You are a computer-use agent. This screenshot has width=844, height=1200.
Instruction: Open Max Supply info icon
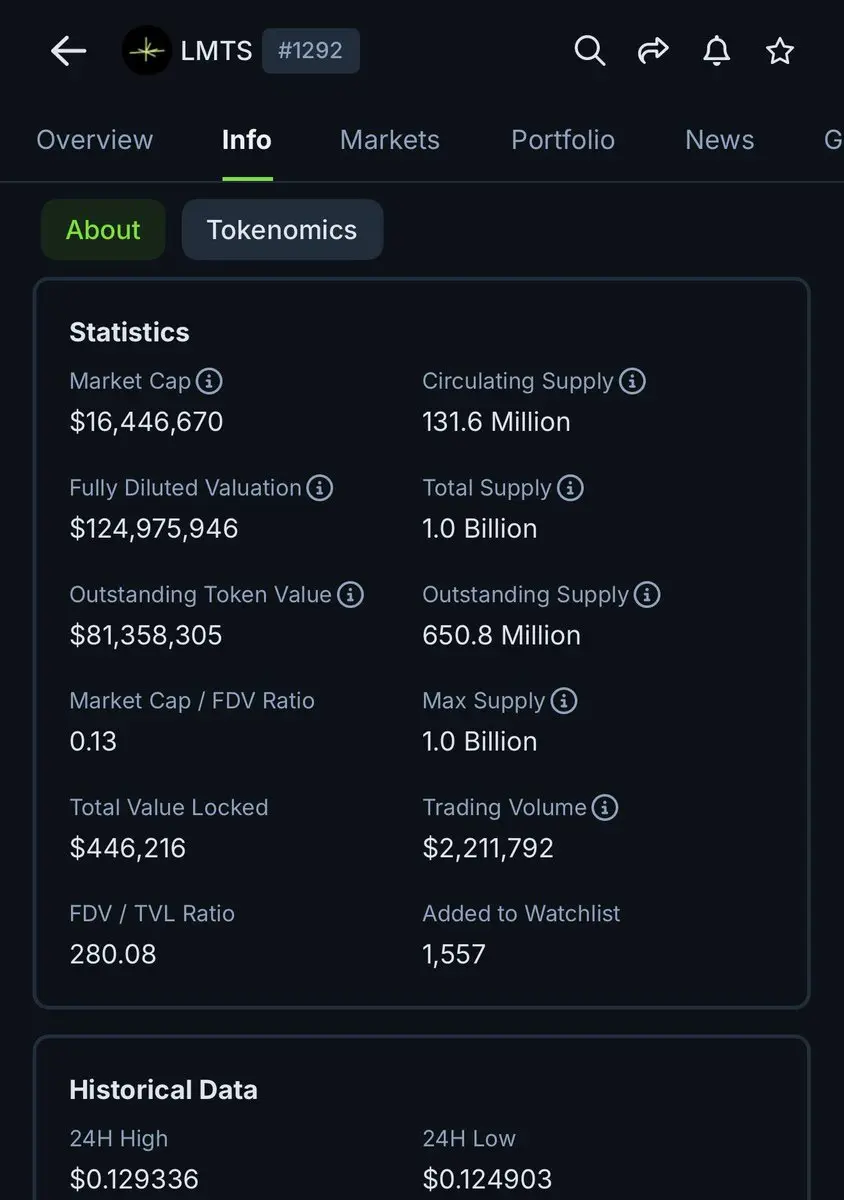[x=564, y=701]
